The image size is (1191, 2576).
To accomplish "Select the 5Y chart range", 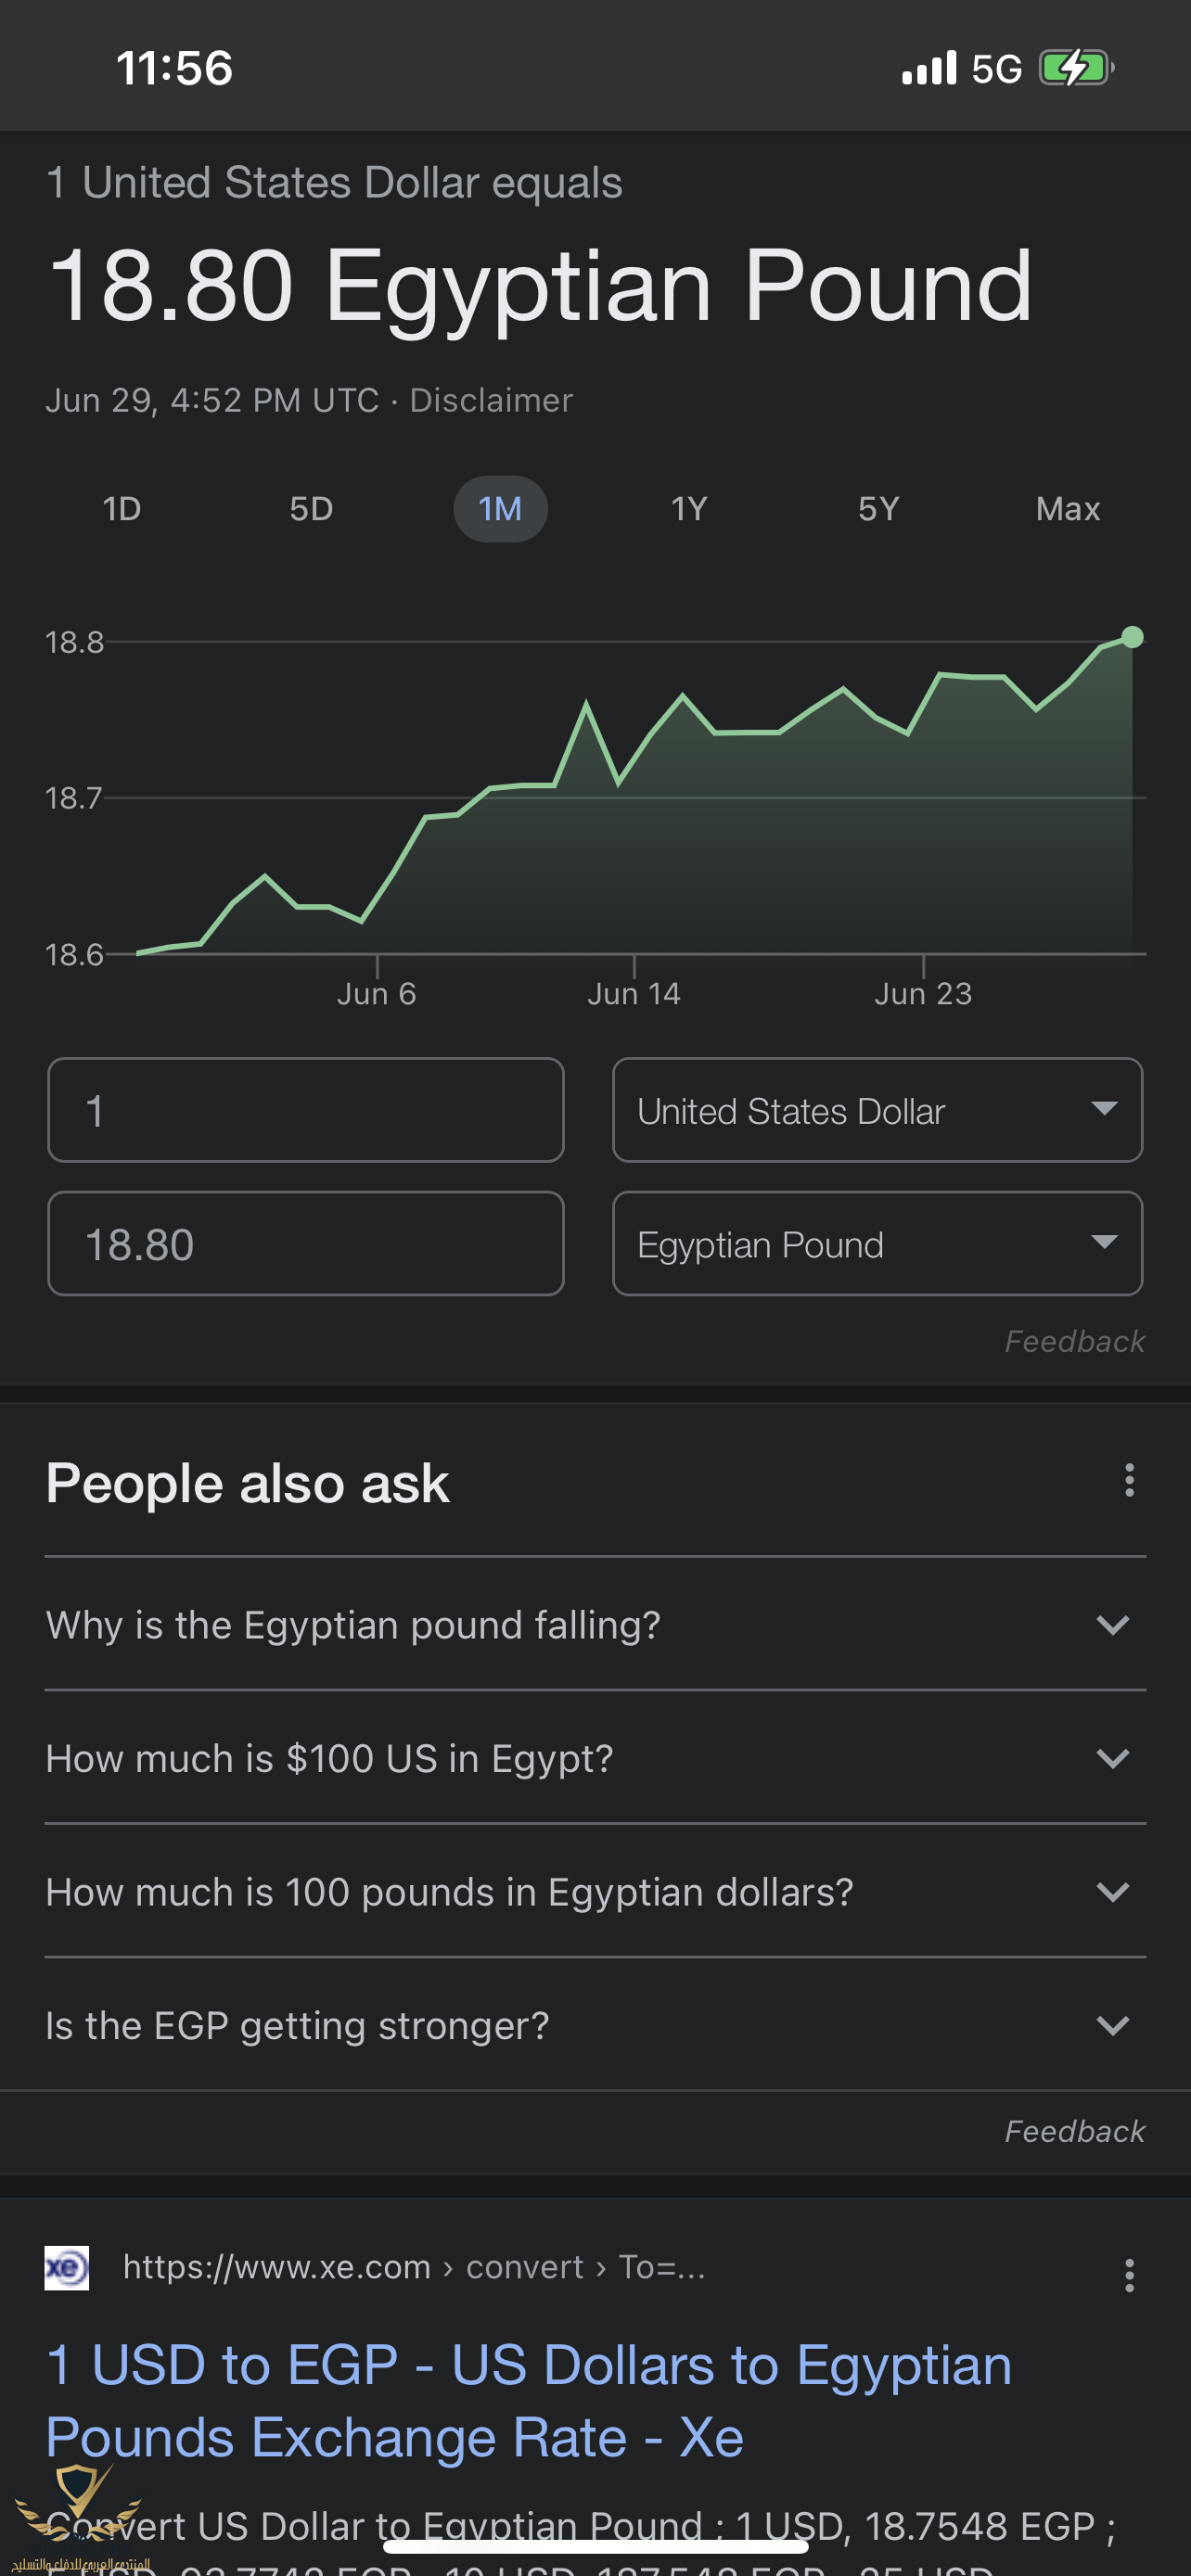I will 878,509.
